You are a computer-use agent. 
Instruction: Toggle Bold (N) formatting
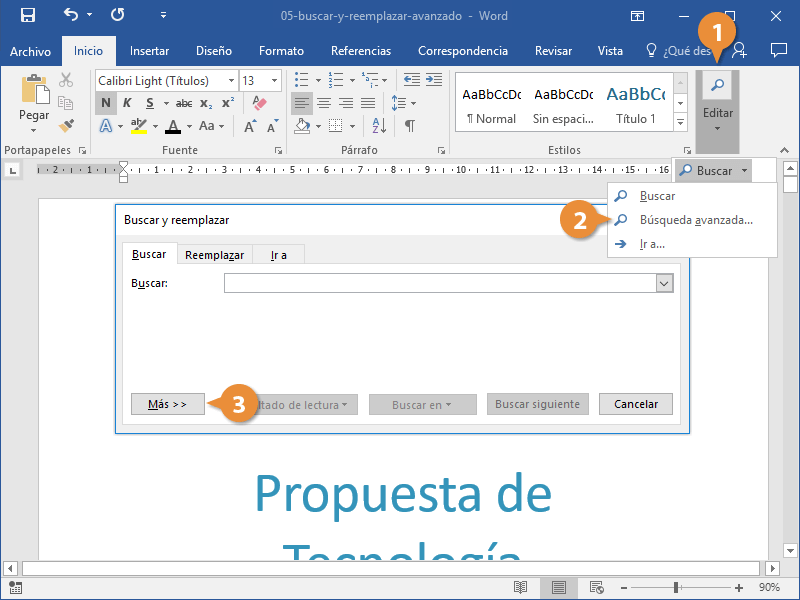[x=106, y=103]
